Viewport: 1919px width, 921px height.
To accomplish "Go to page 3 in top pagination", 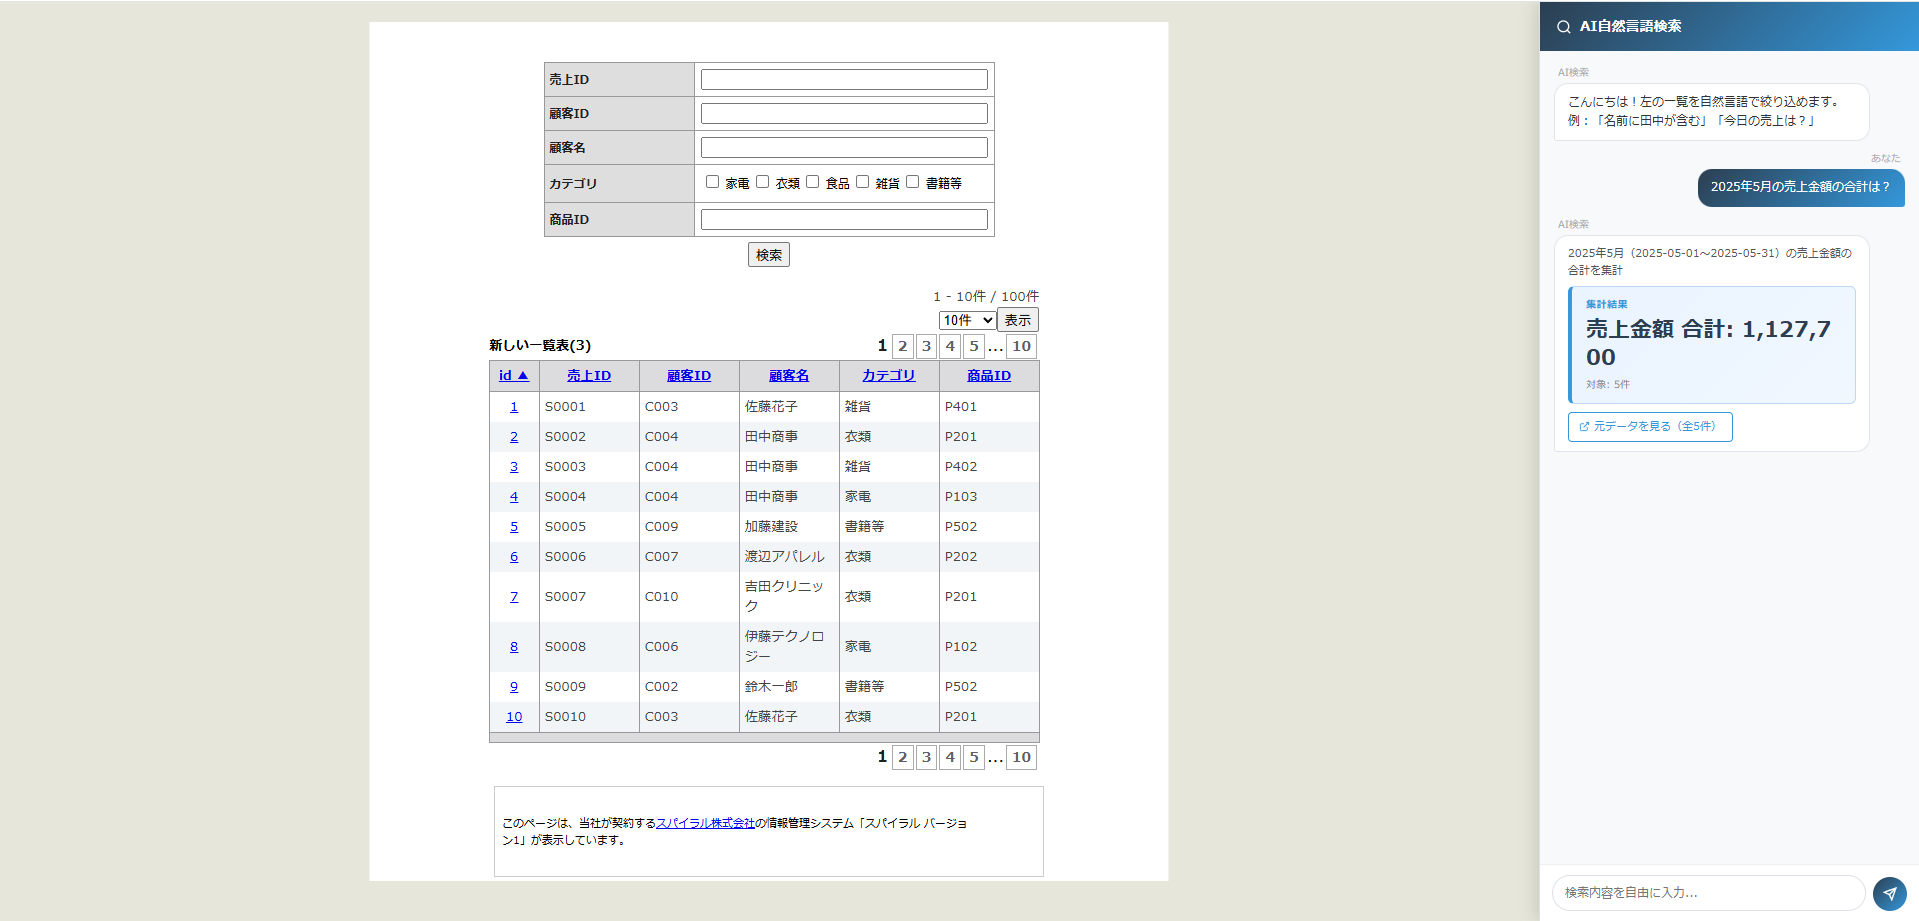I will pos(926,346).
